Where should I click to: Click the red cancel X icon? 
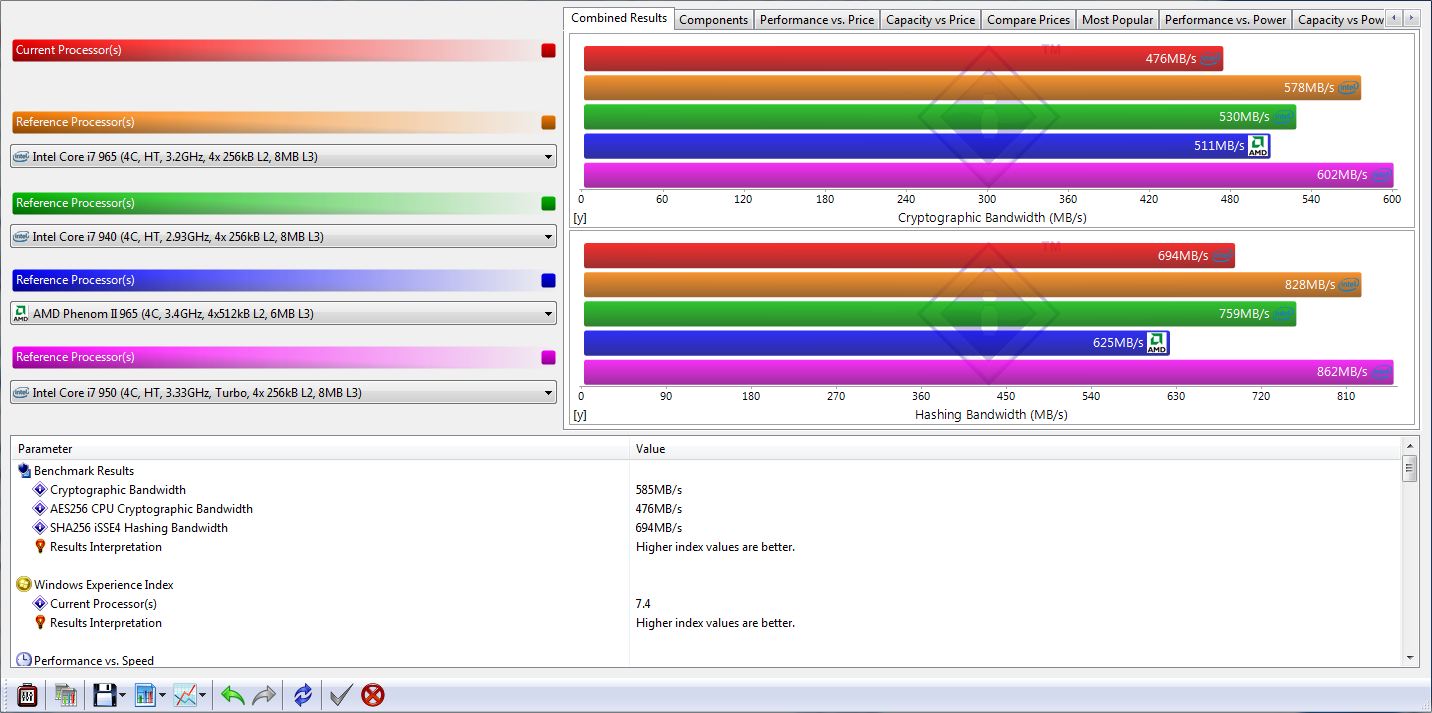click(373, 694)
